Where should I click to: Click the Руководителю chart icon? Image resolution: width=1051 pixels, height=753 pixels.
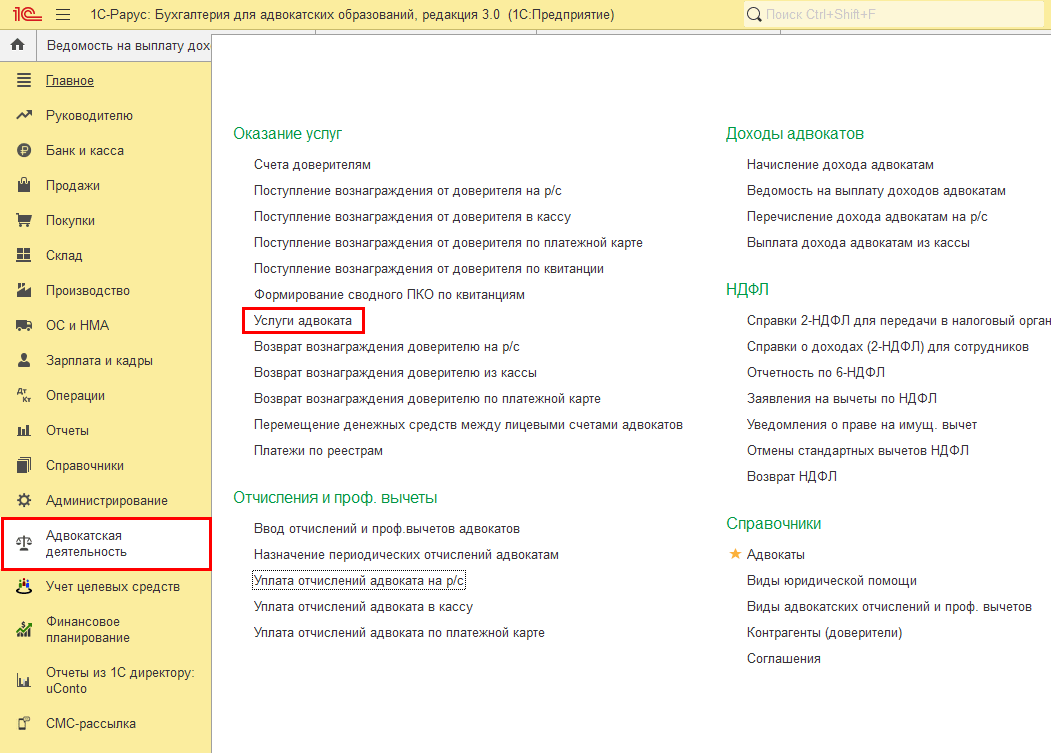tap(25, 116)
